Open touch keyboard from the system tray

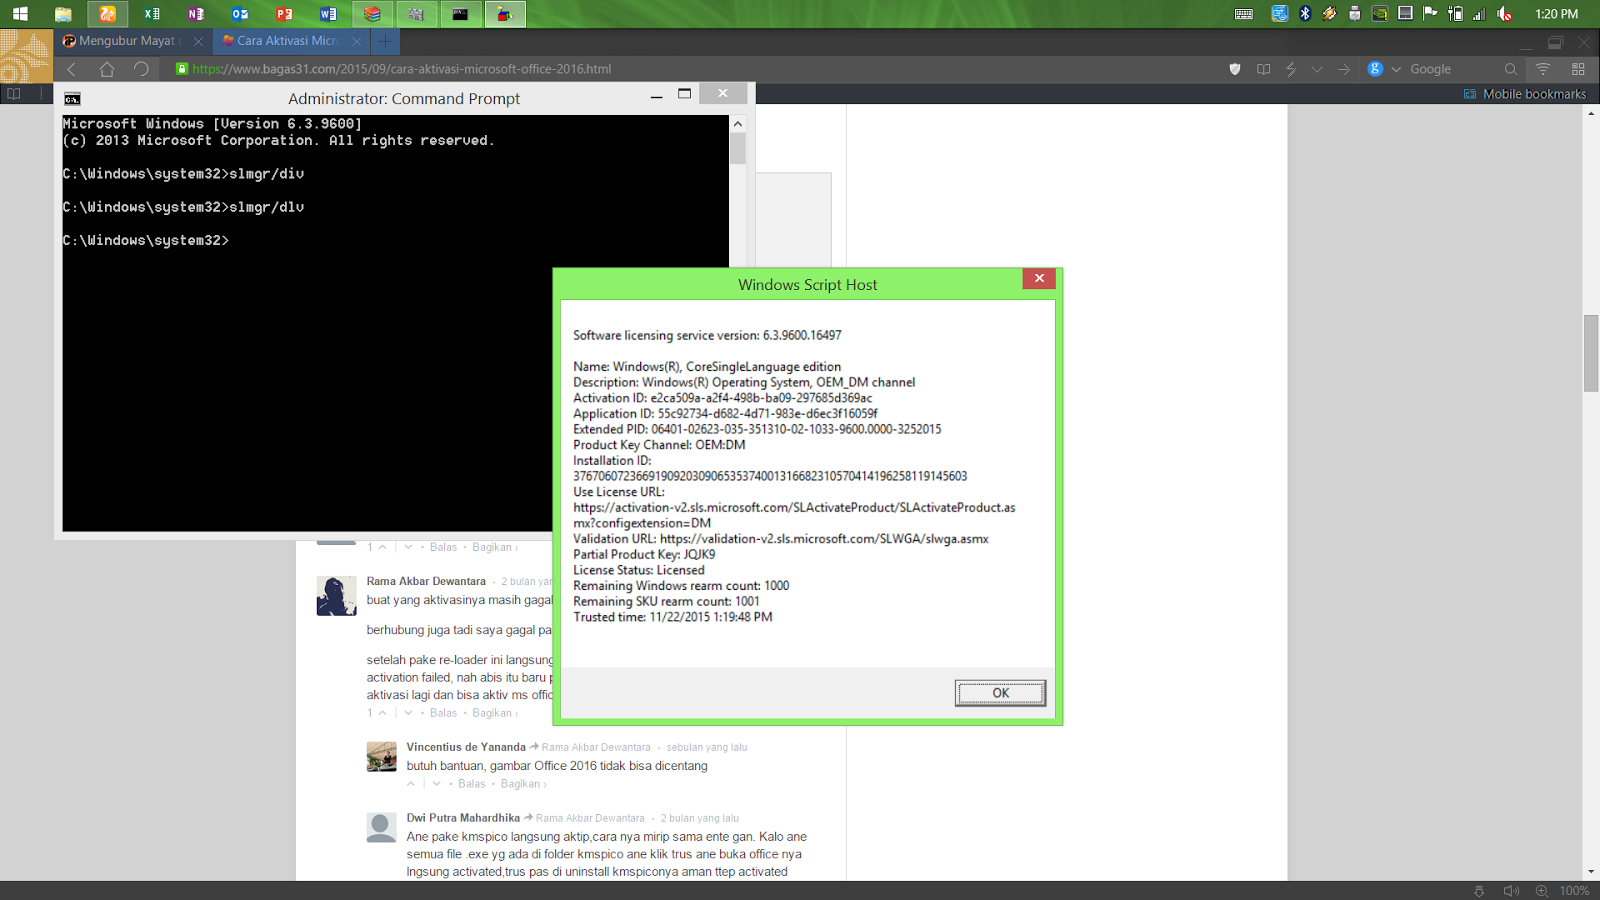(1244, 14)
